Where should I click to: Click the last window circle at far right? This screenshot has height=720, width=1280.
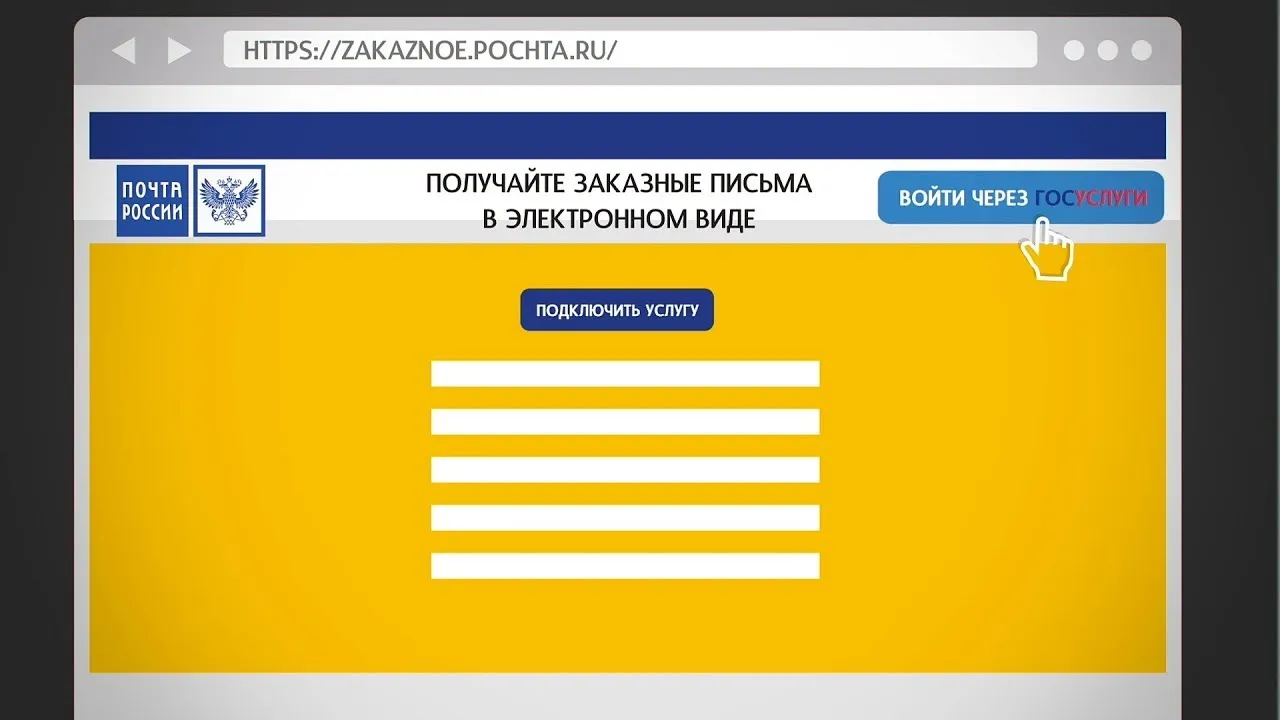pyautogui.click(x=1141, y=50)
